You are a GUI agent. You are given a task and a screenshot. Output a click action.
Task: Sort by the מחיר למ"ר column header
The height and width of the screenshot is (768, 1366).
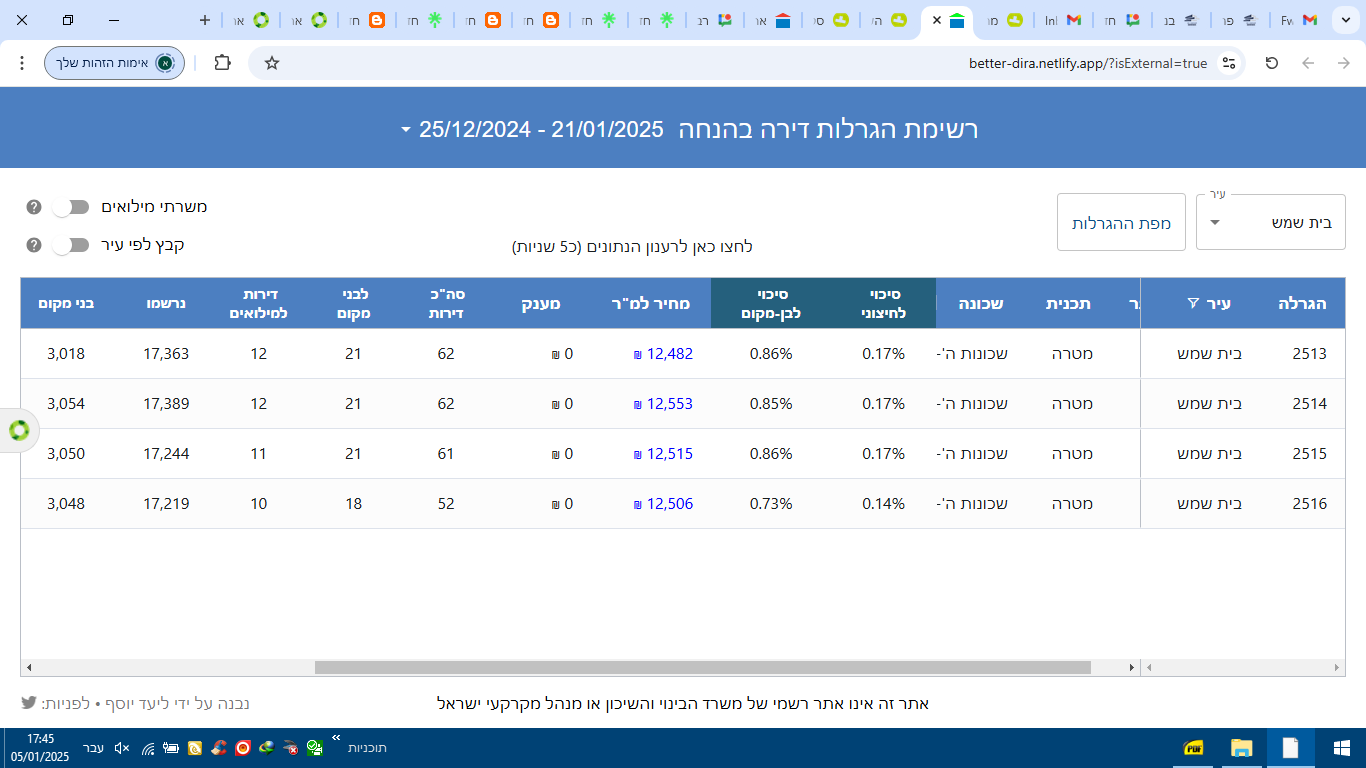[651, 303]
